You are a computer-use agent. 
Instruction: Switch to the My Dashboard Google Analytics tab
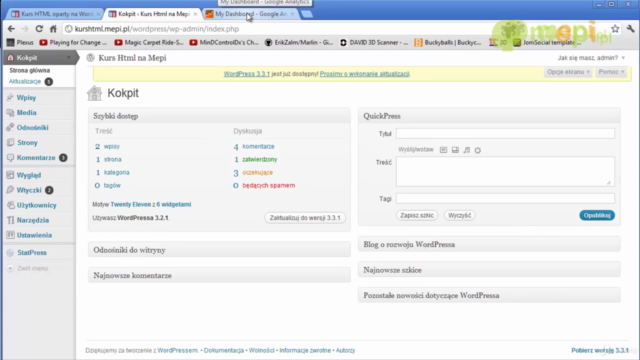click(x=251, y=14)
